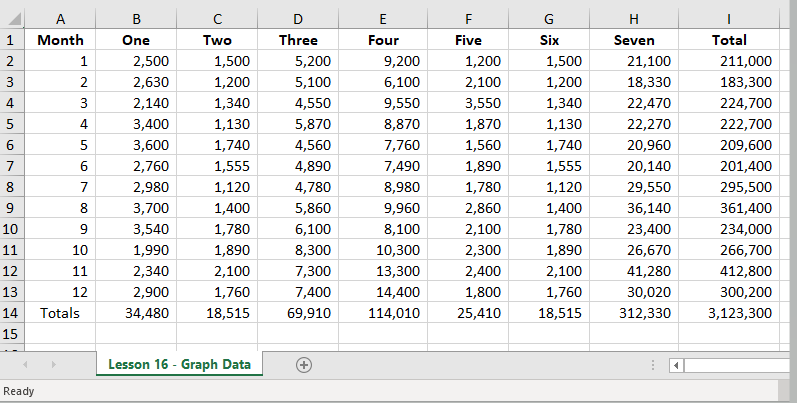
Task: Select cell containing 3,550
Action: tap(468, 103)
